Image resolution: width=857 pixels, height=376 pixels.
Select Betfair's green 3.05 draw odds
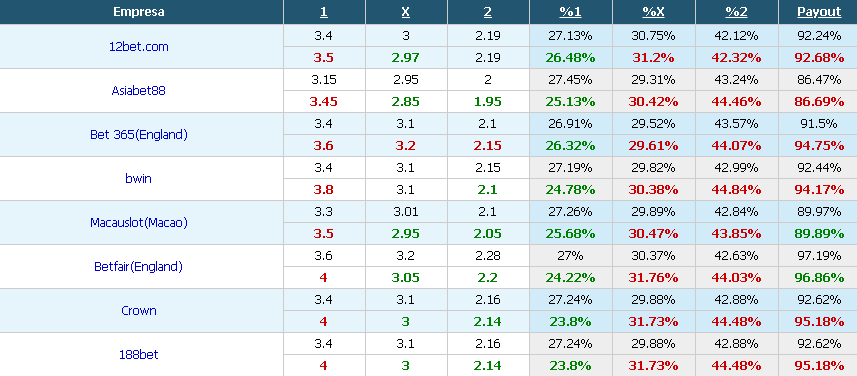tap(406, 278)
